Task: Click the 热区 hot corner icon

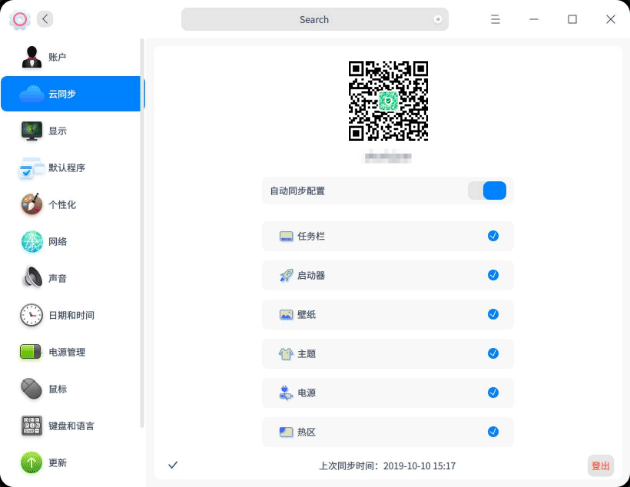Action: click(286, 432)
